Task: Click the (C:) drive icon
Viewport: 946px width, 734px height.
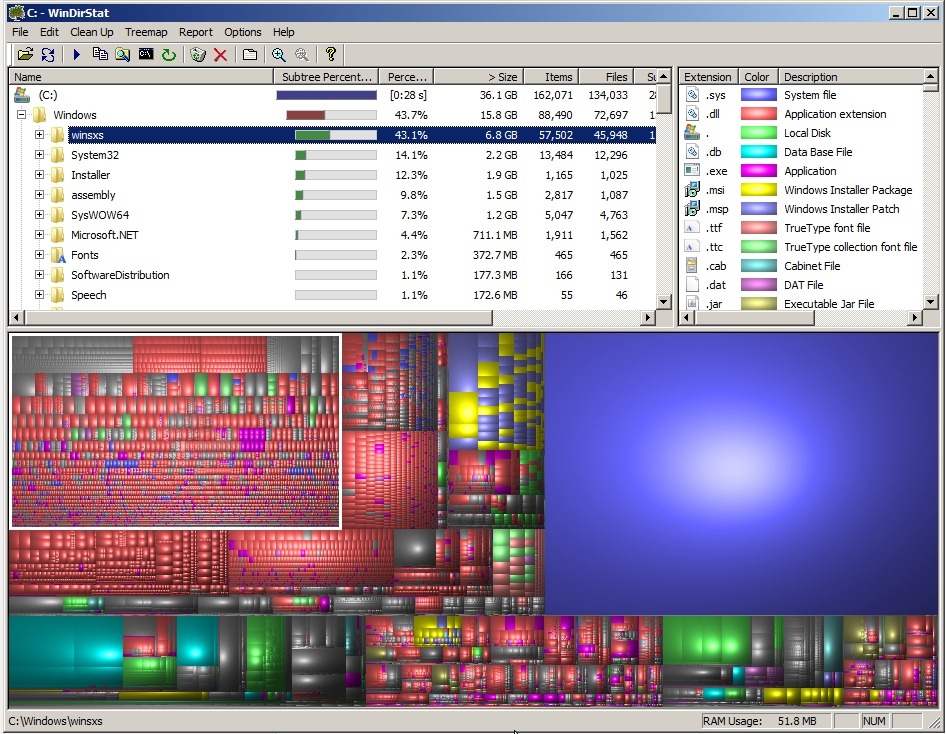Action: coord(22,95)
